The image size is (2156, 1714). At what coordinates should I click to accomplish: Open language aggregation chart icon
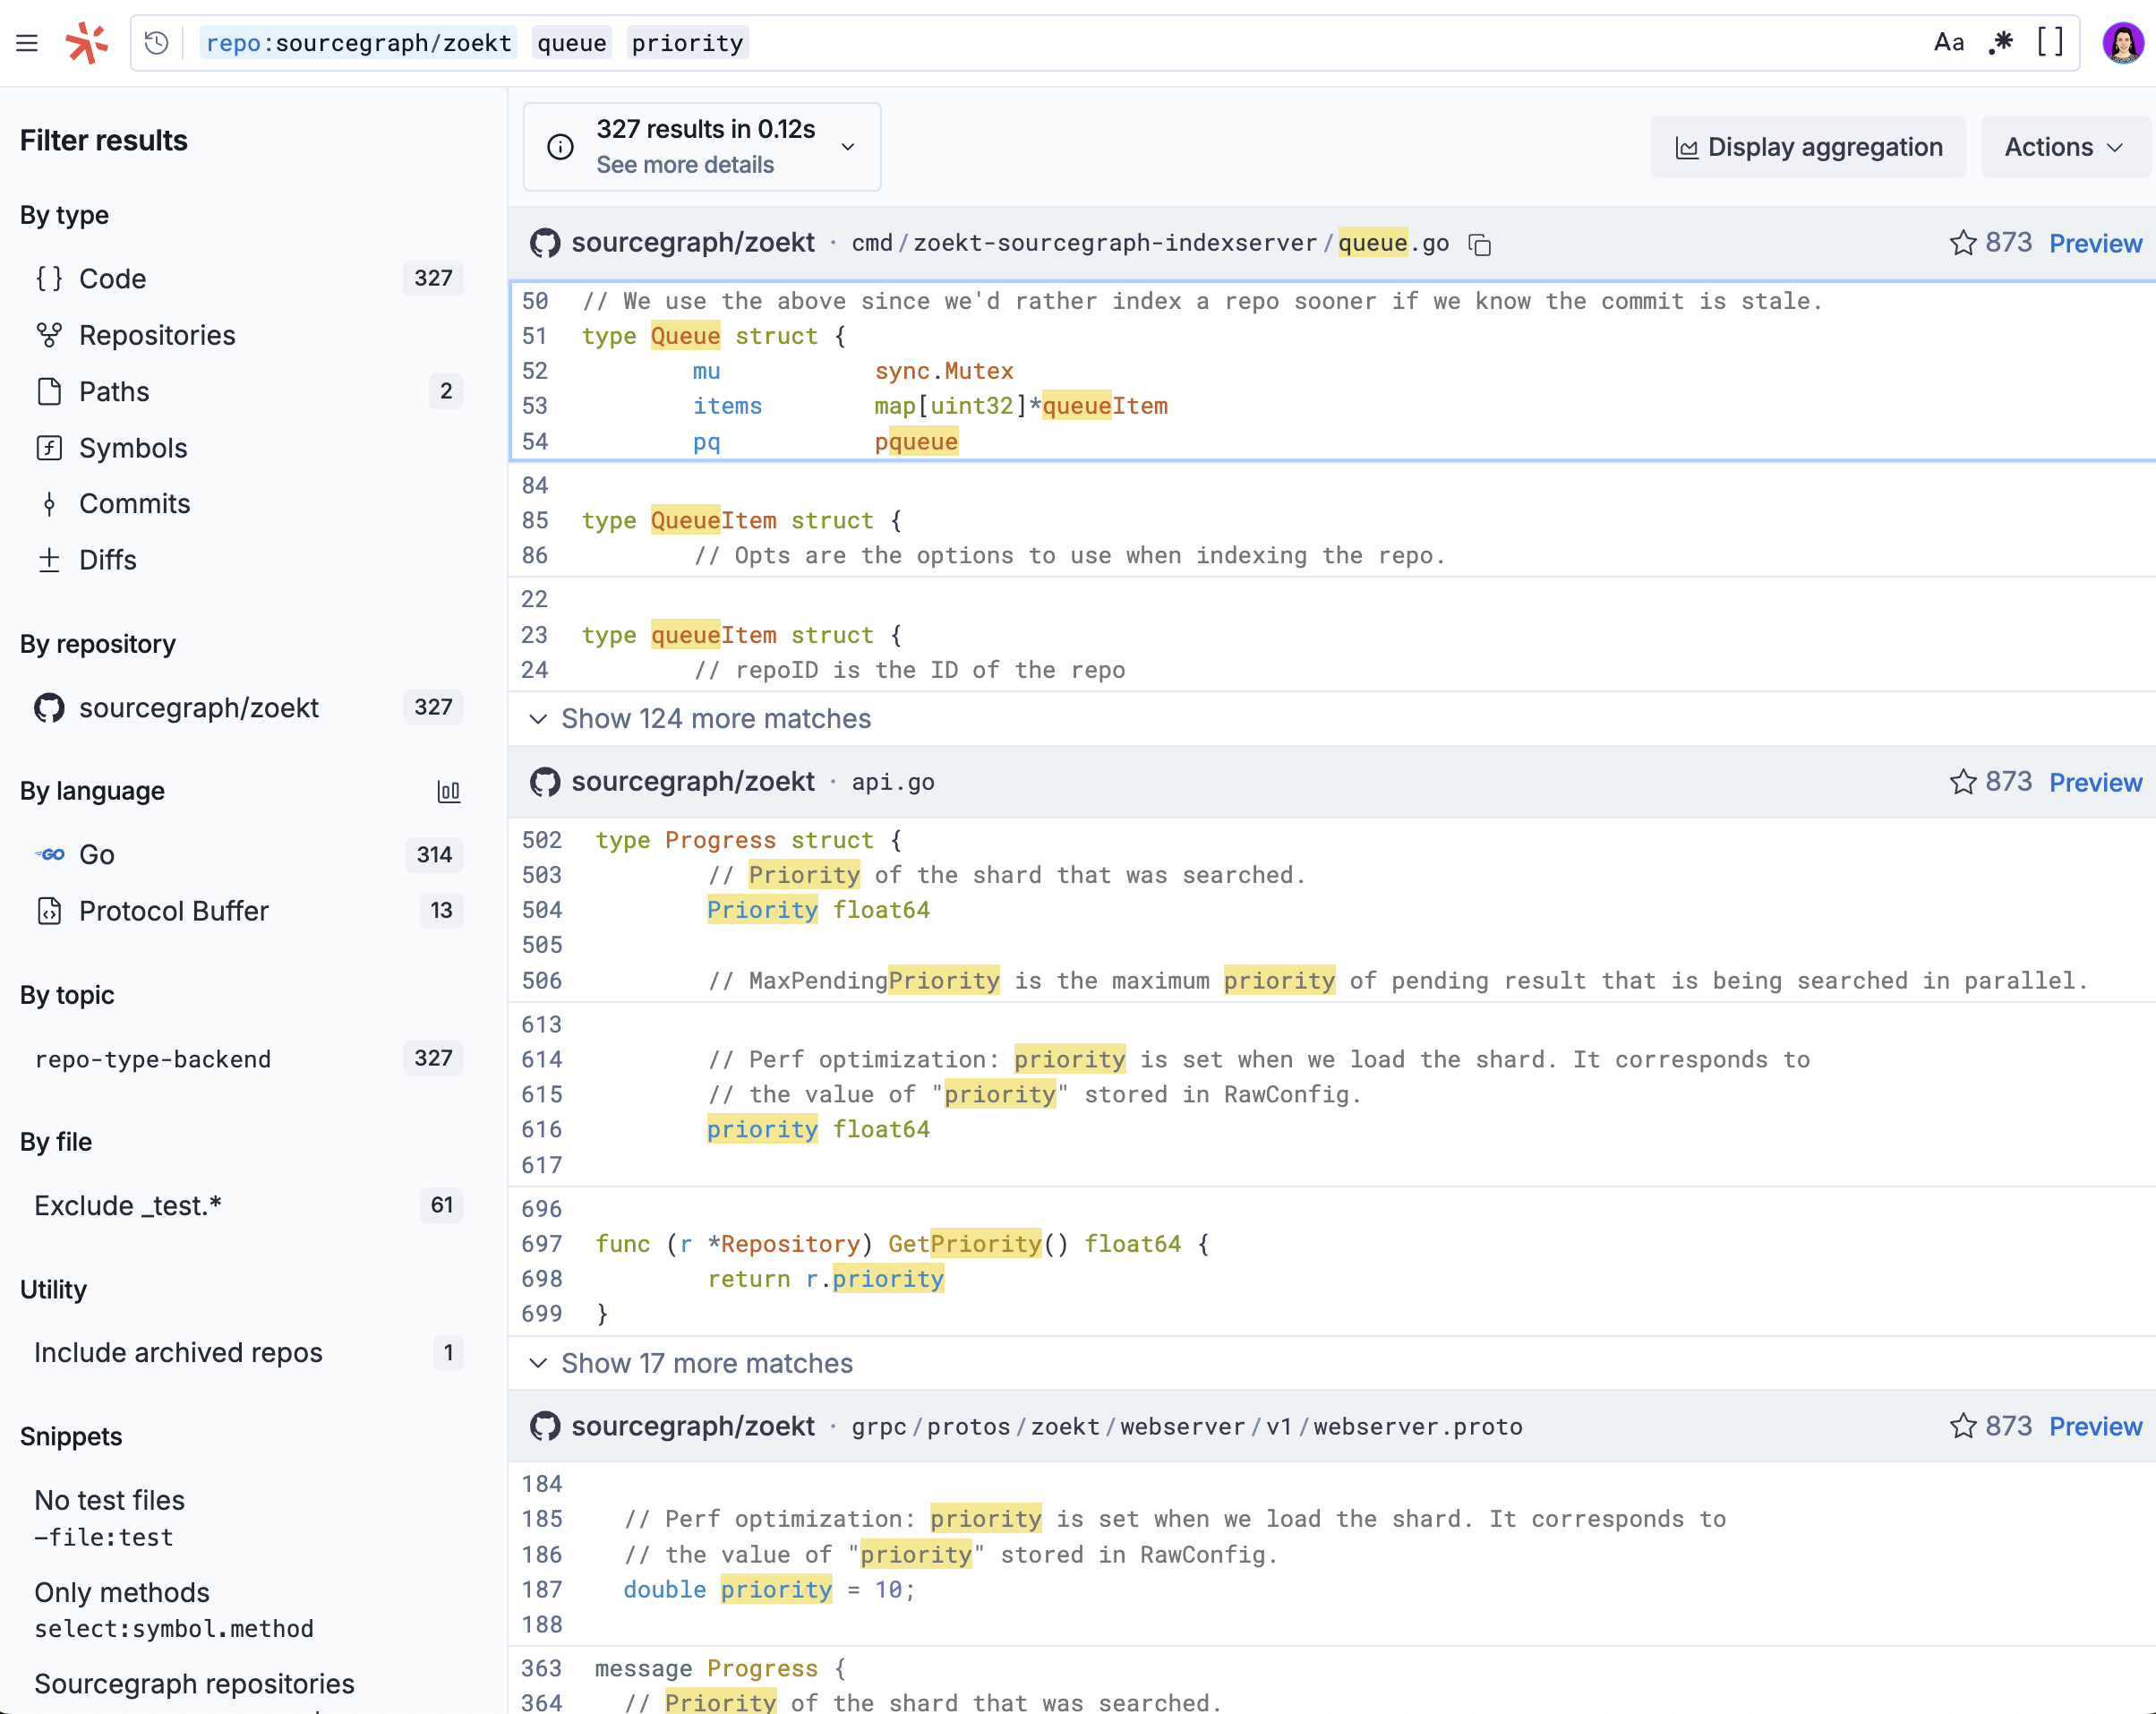coord(449,792)
